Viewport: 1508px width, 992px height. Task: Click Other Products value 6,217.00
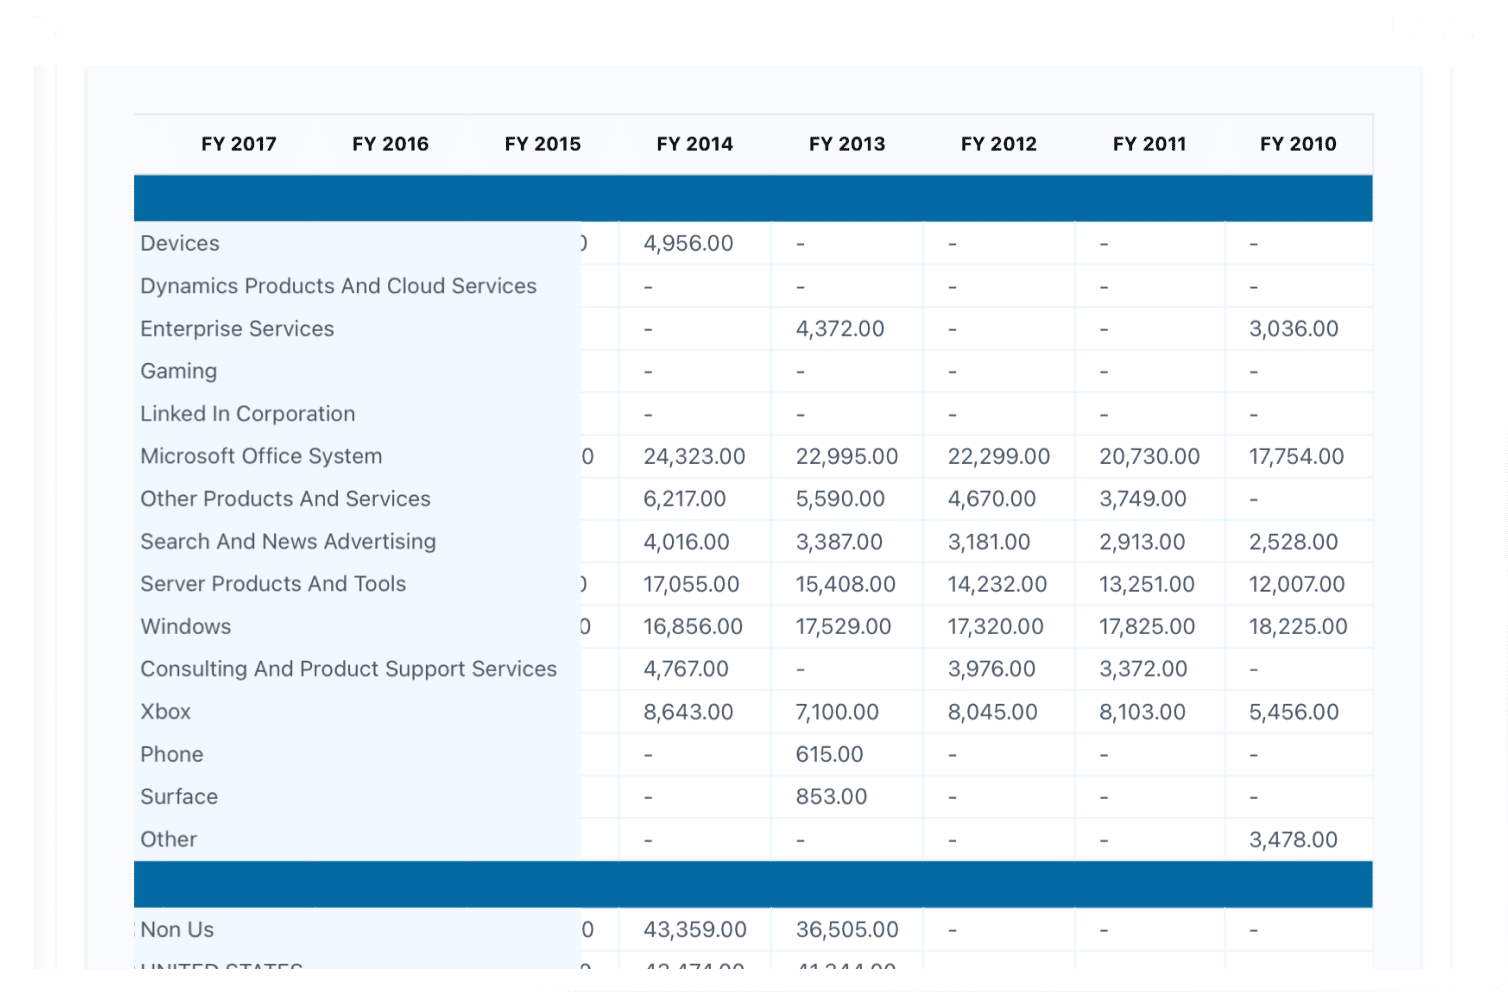tap(685, 499)
